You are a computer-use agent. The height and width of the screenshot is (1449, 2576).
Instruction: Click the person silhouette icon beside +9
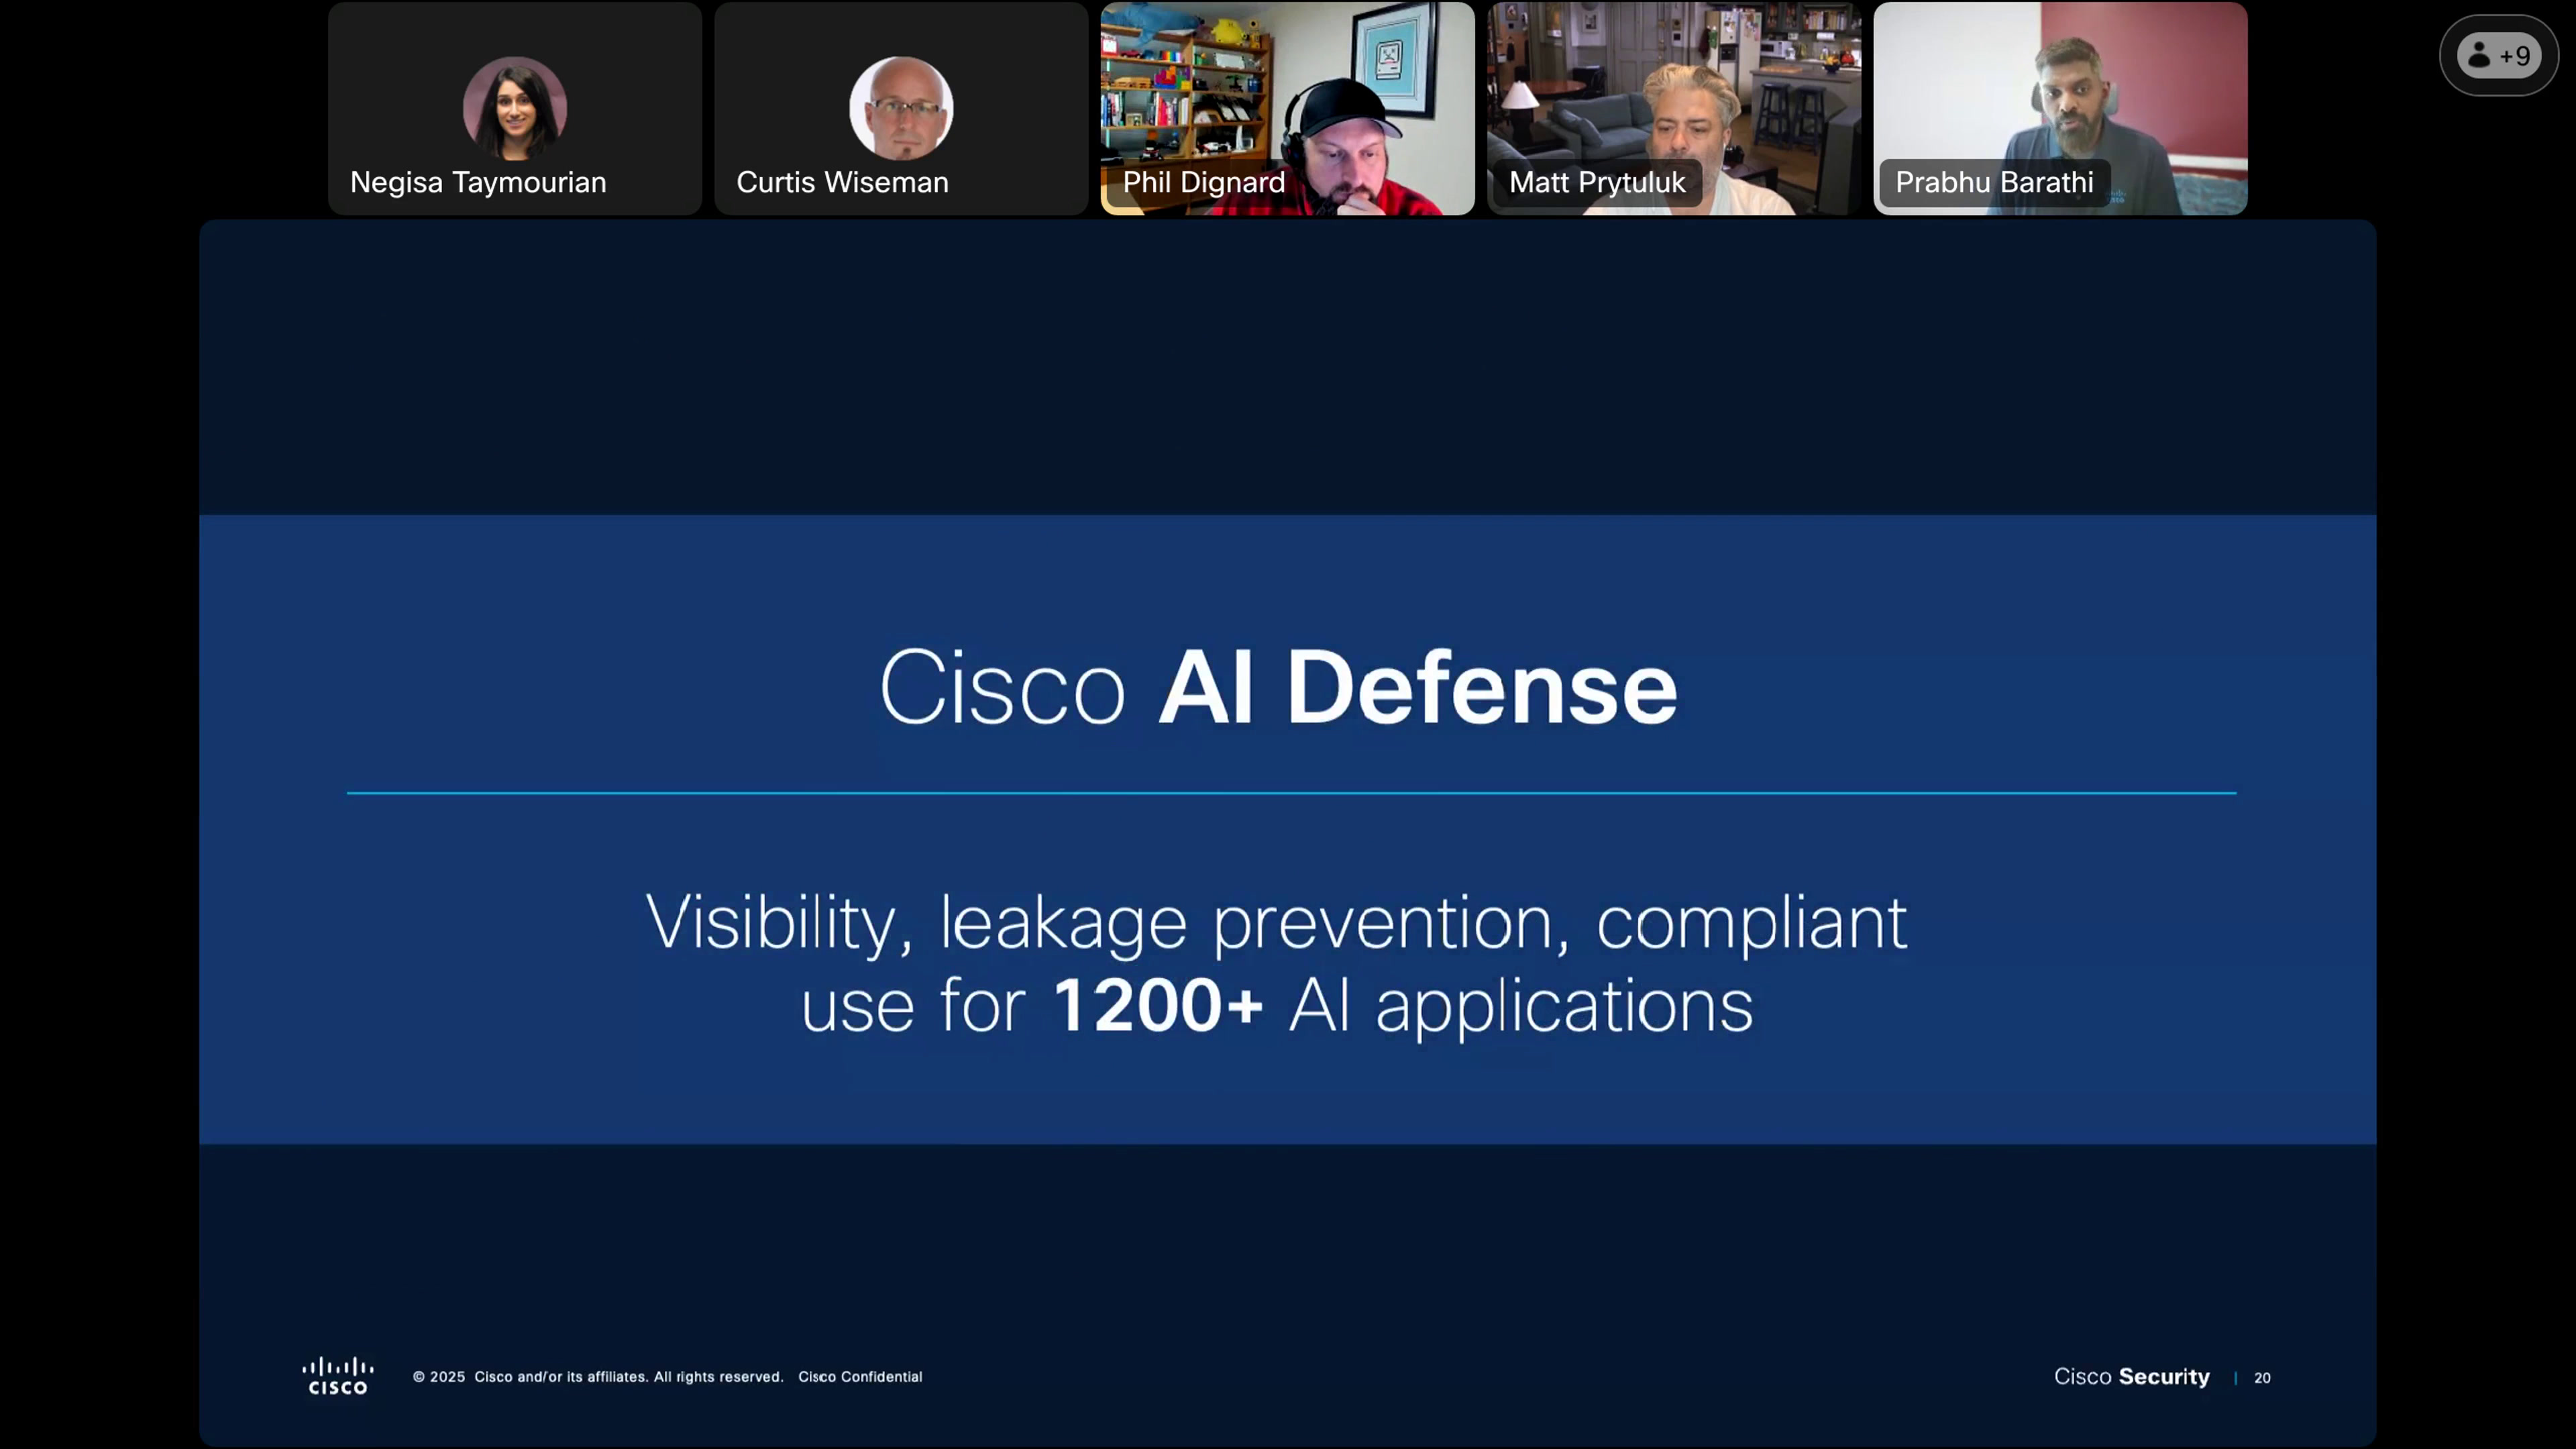(2480, 55)
